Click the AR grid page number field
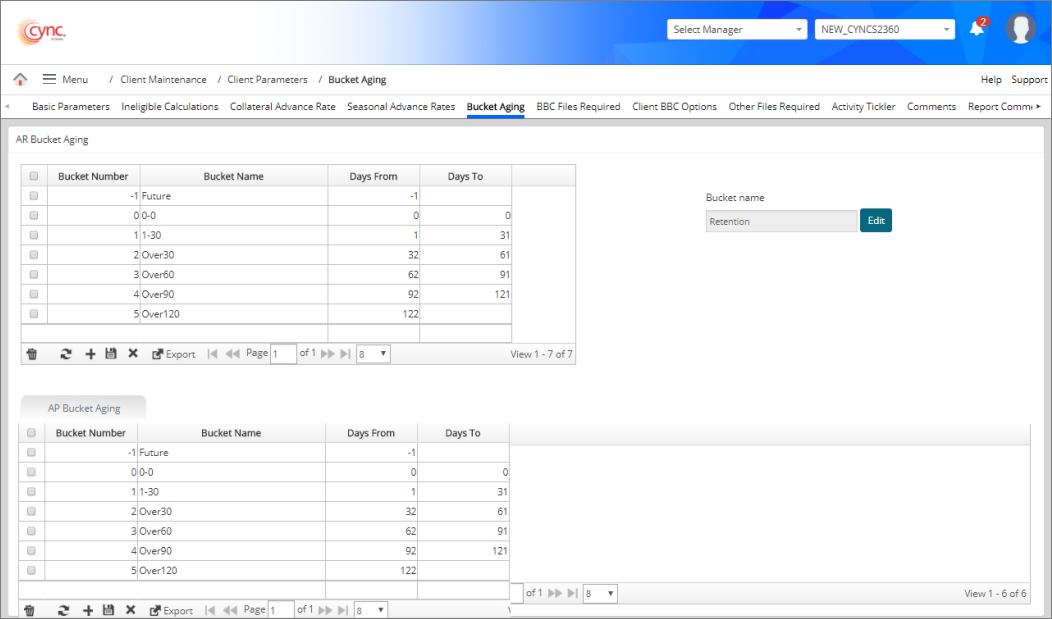 click(x=283, y=354)
